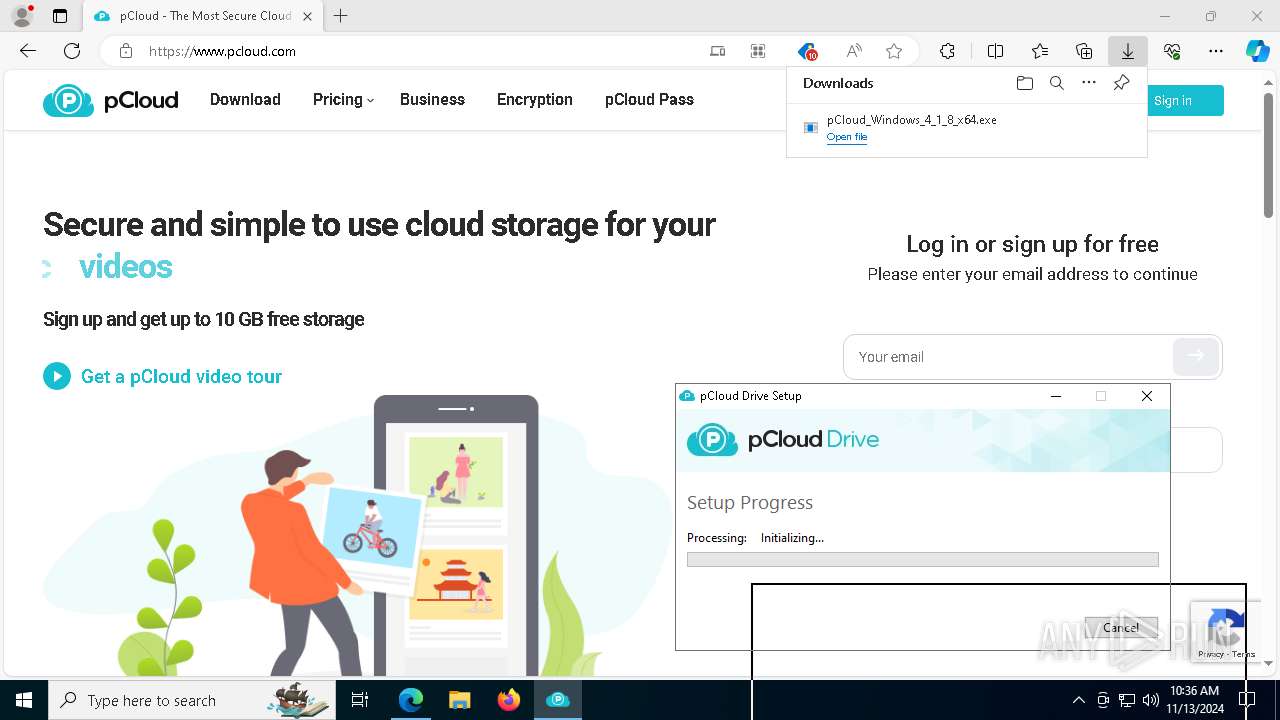Open more options in Downloads panel
The height and width of the screenshot is (720, 1280).
[x=1089, y=83]
